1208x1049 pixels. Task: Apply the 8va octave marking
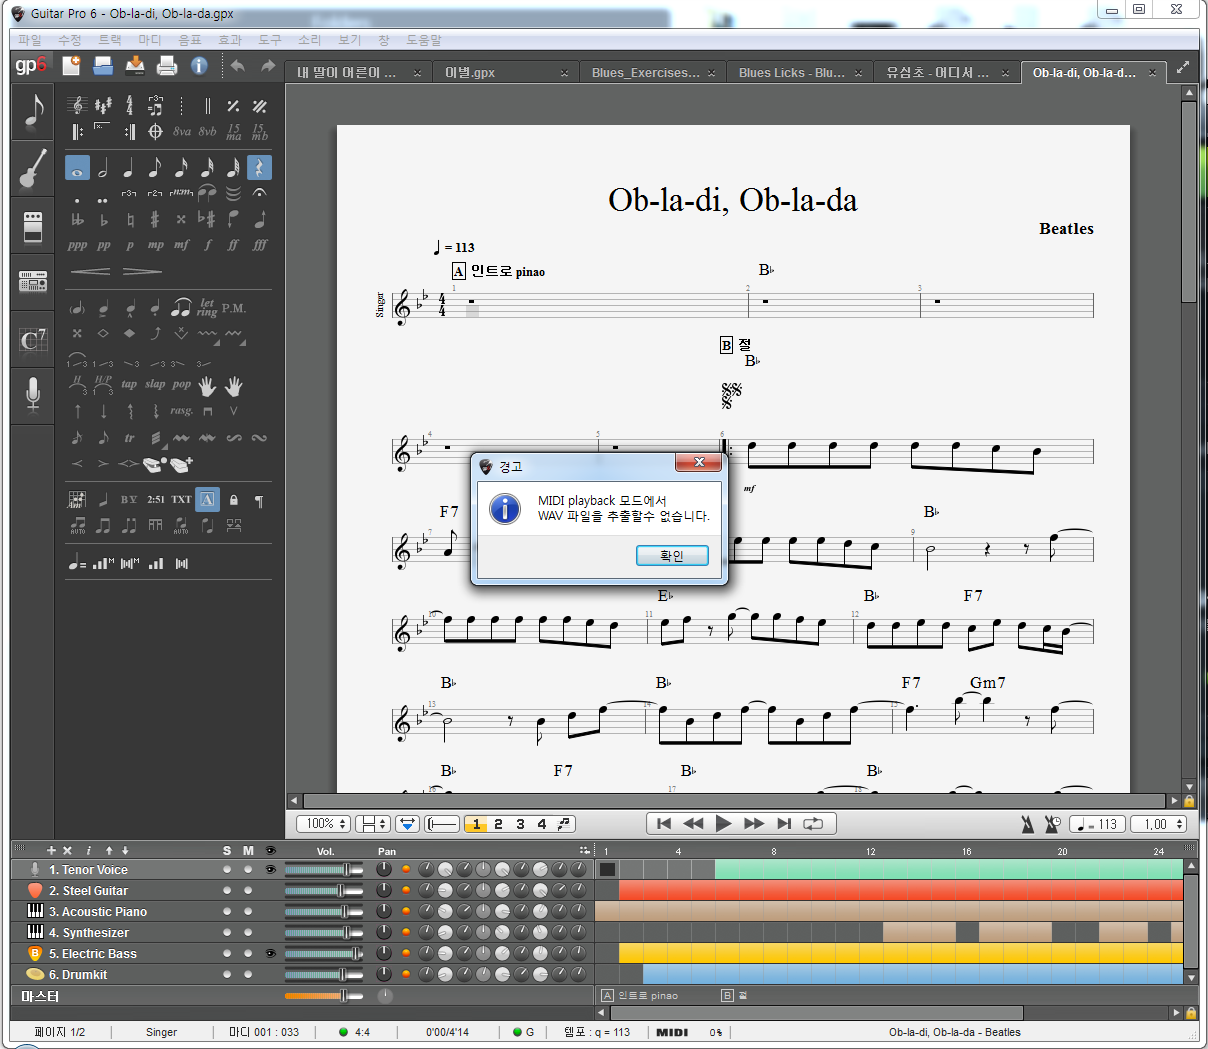coord(181,132)
